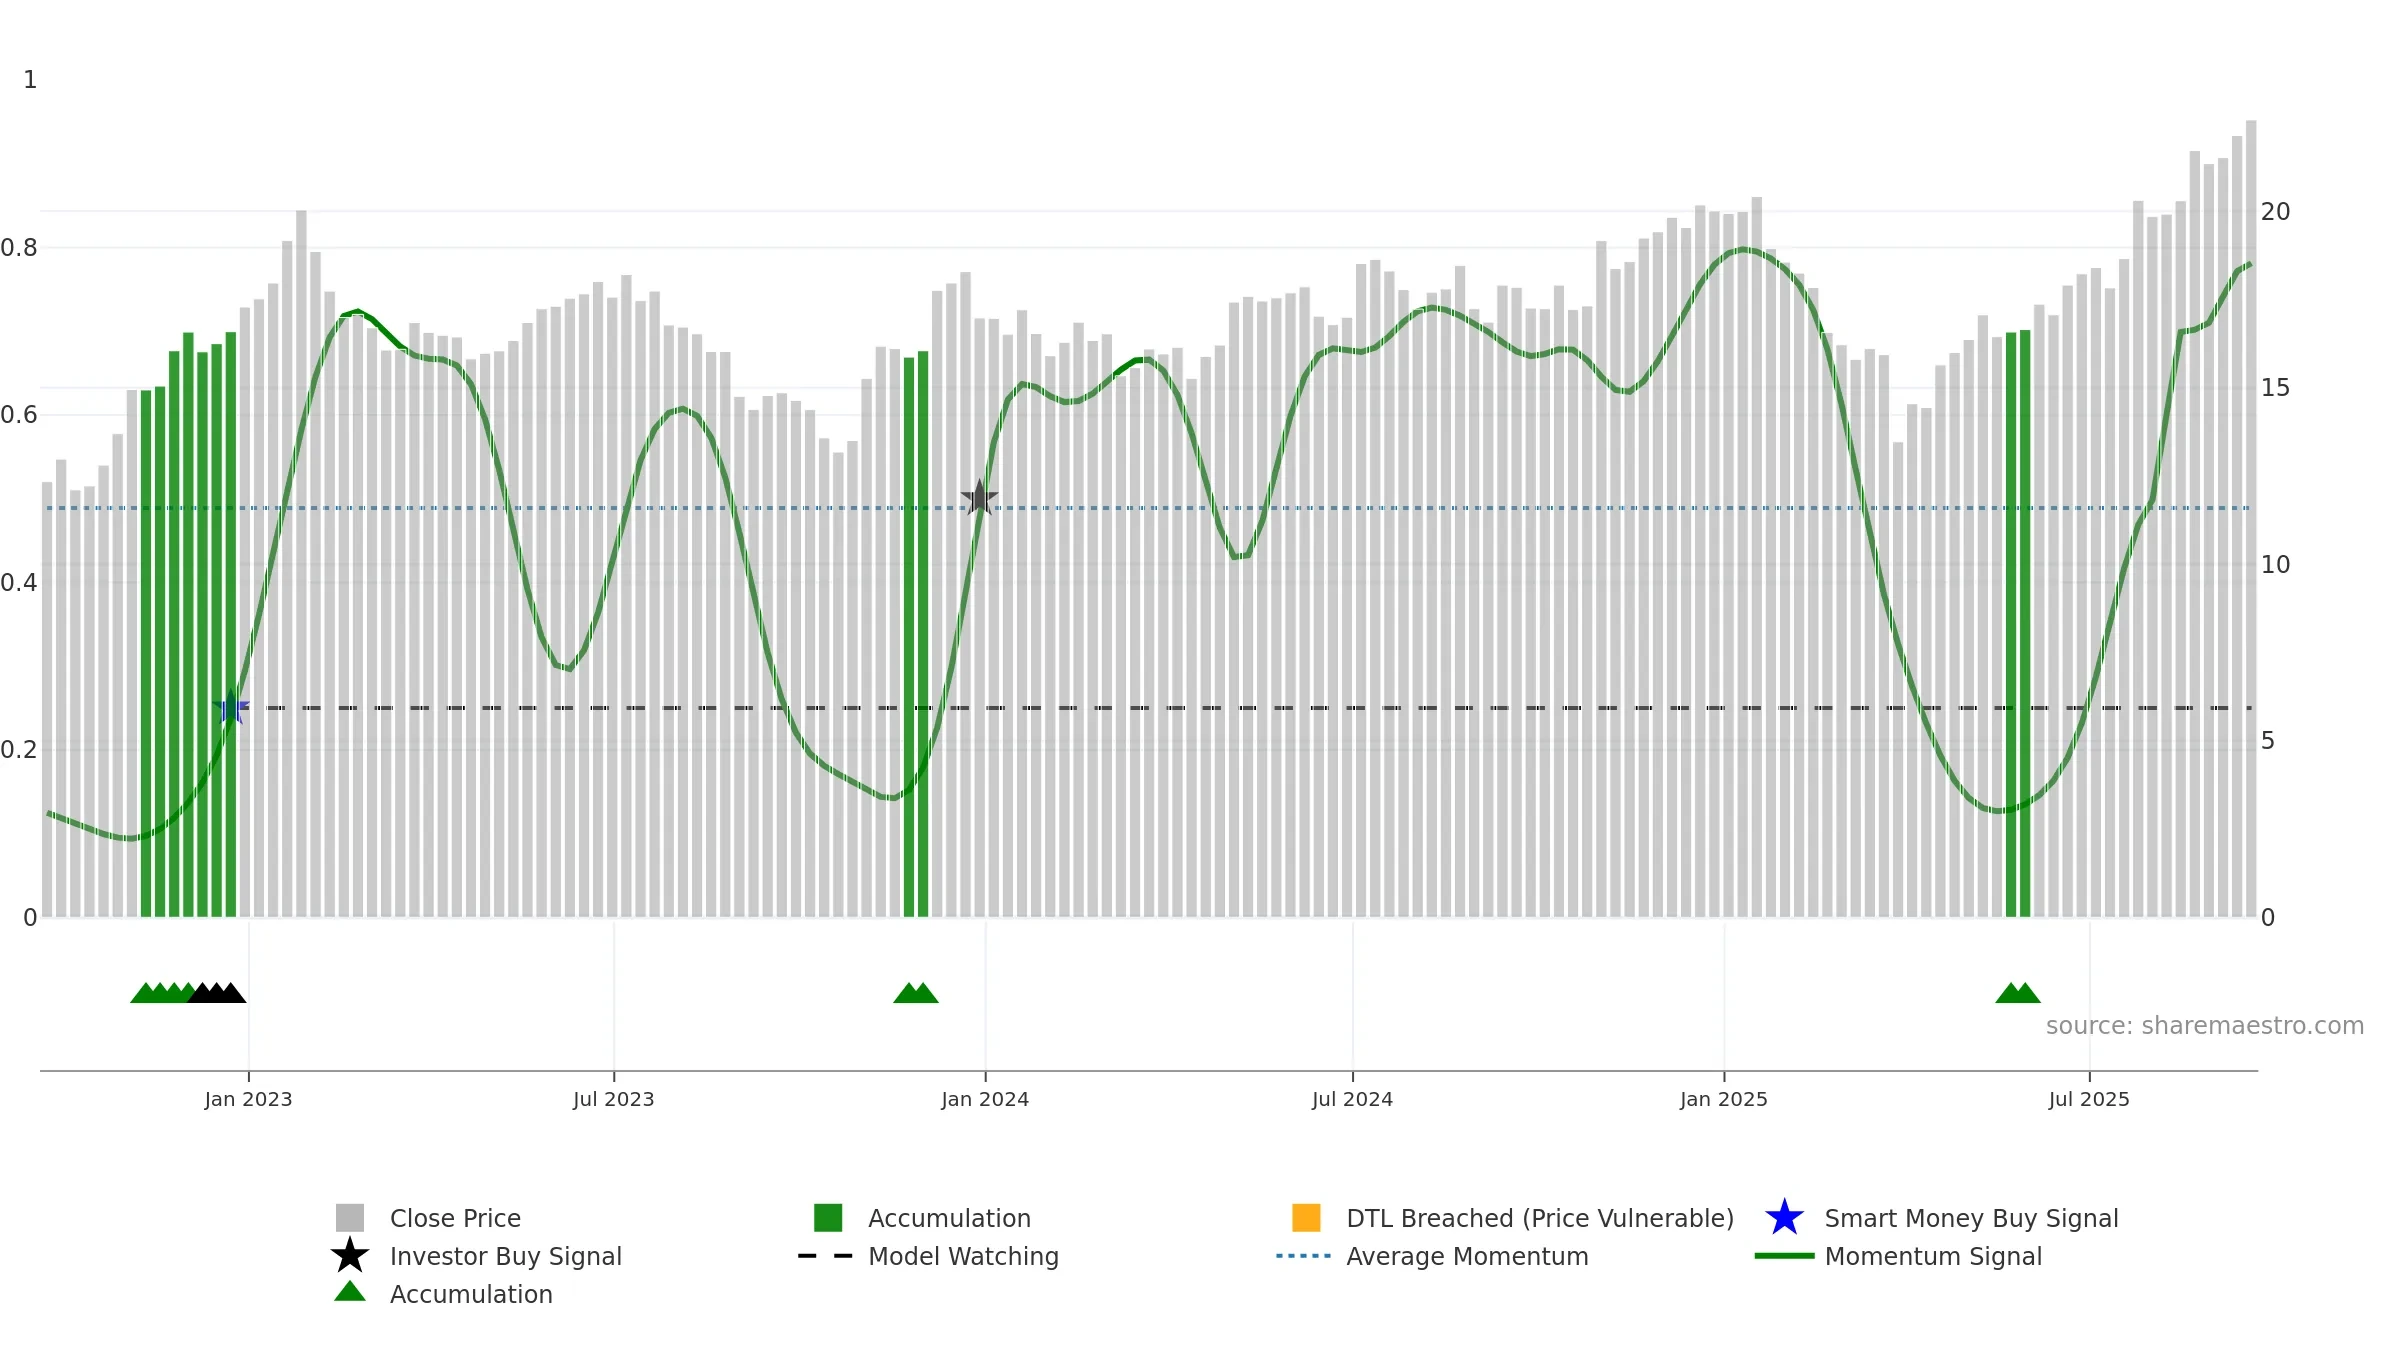Click the DTL Breached (Price Vulnerable) legend text
Viewport: 2400px width, 1350px height.
pos(1540,1218)
